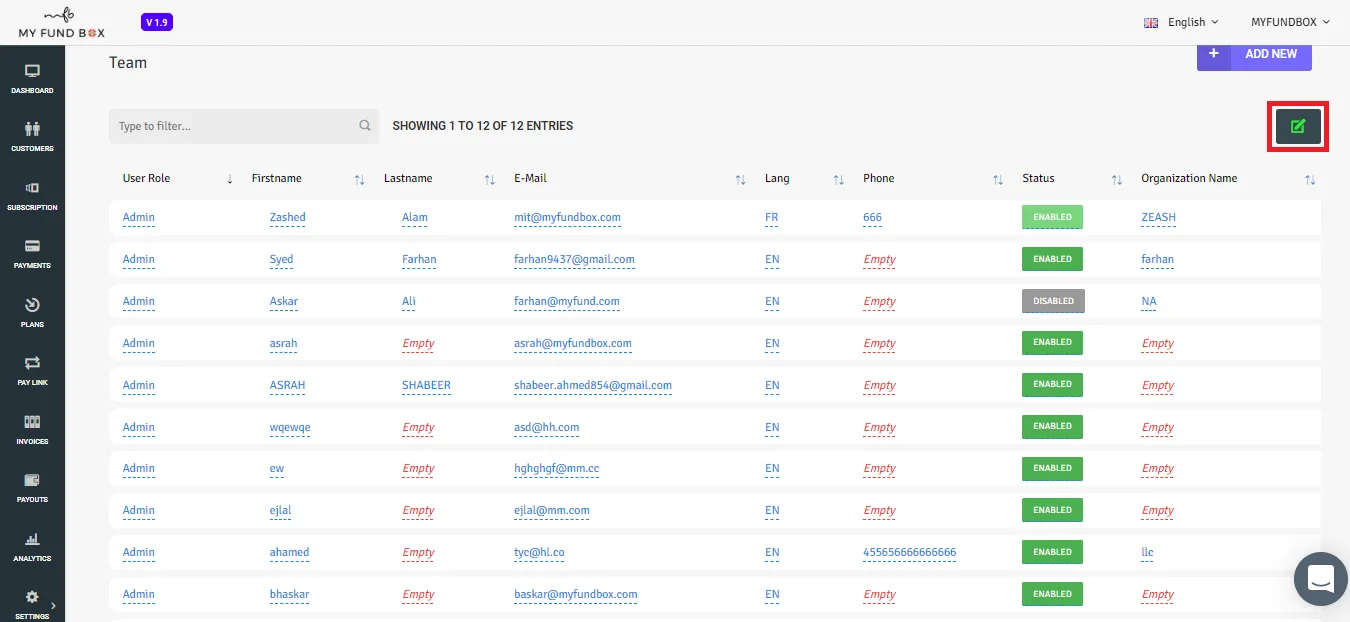Click email mit@myfundbox.com

[x=567, y=217]
